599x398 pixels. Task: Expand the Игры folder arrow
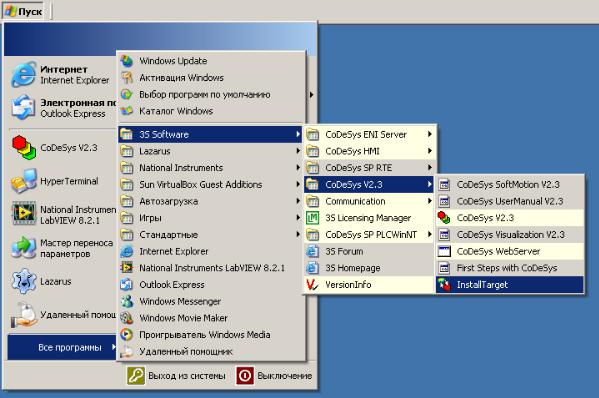[x=298, y=218]
